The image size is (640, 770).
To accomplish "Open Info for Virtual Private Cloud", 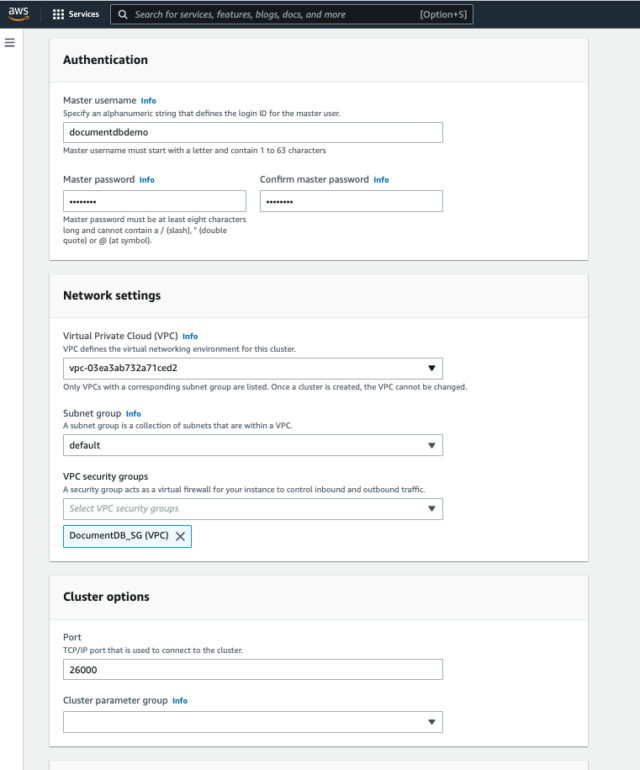I will pyautogui.click(x=190, y=337).
